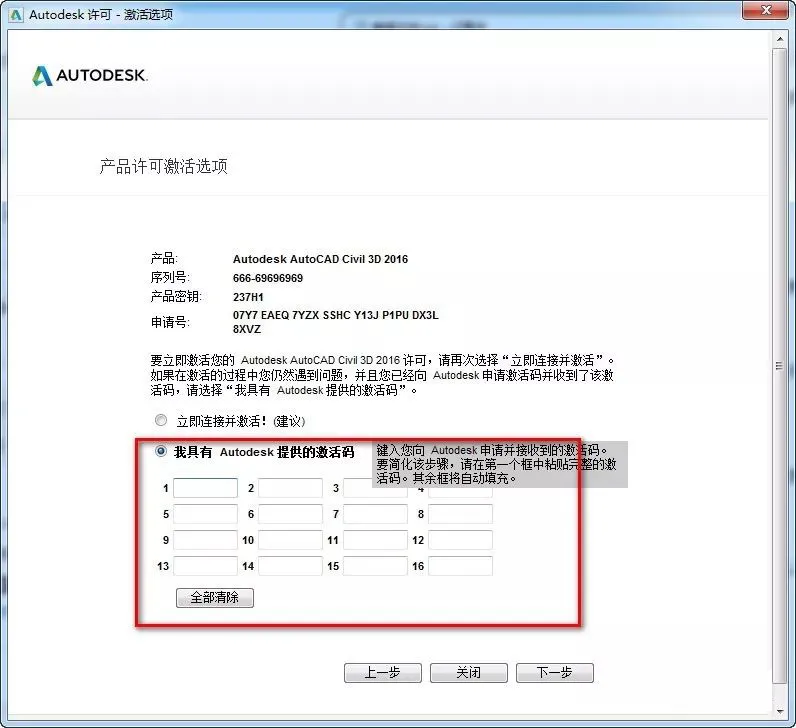The height and width of the screenshot is (728, 796).
Task: Select 我具有 Autodesk 提供的激活码 radio option
Action: (x=161, y=451)
